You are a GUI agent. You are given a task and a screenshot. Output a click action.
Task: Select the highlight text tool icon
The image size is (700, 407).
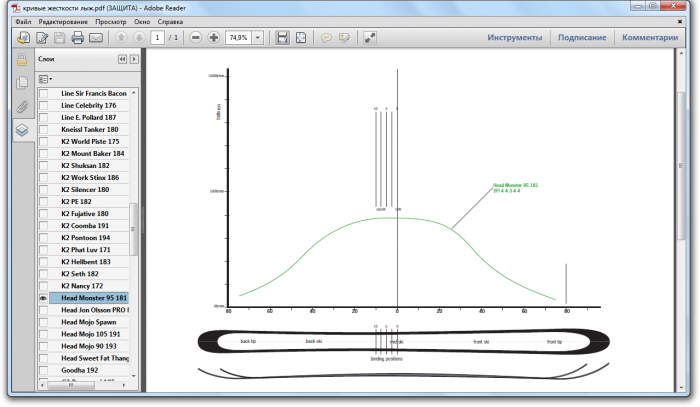tap(344, 38)
